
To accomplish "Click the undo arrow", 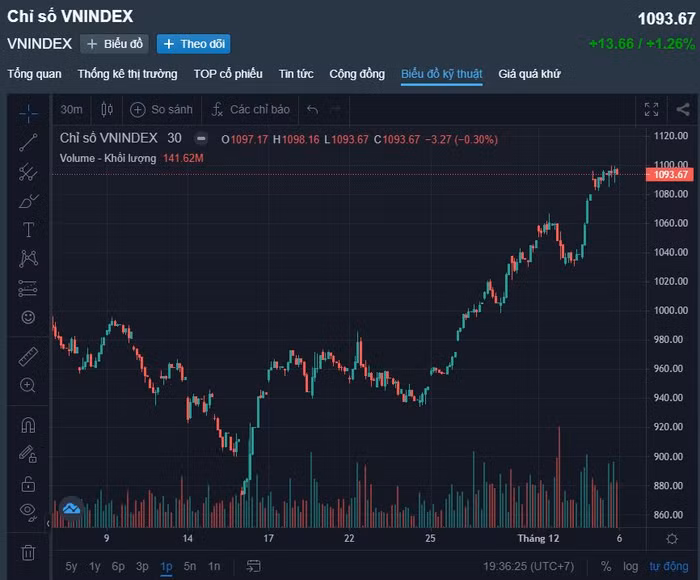I will coord(312,109).
